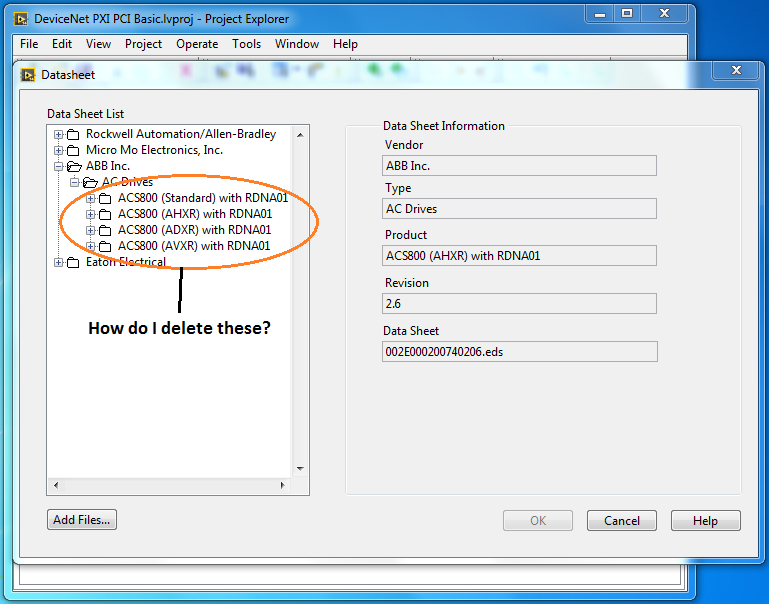Viewport: 769px width, 604px height.
Task: Select Rockwell Automation/Allen-Bradley in the list
Action: pyautogui.click(x=181, y=134)
